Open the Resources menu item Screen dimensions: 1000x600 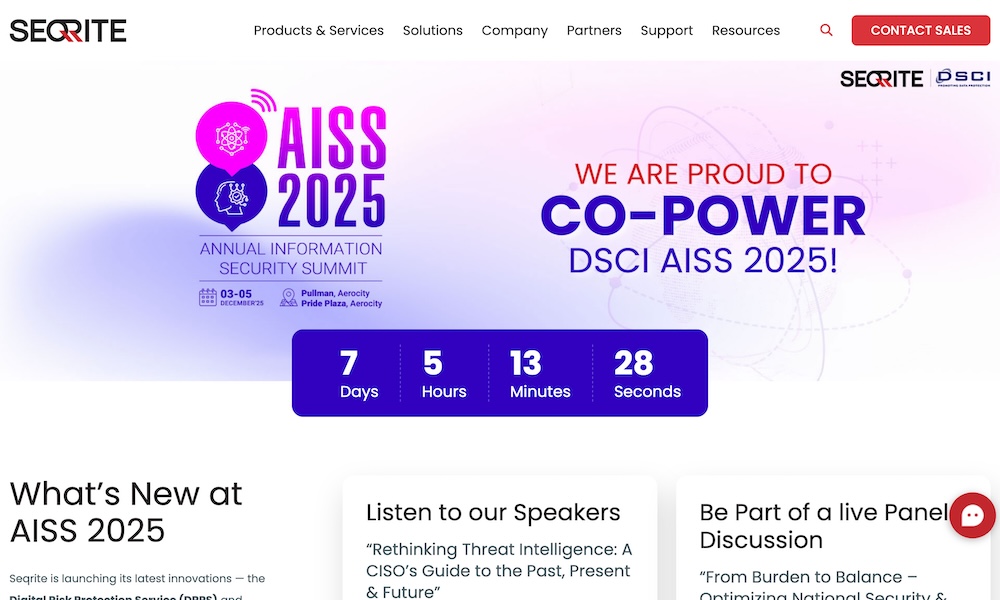pyautogui.click(x=745, y=30)
